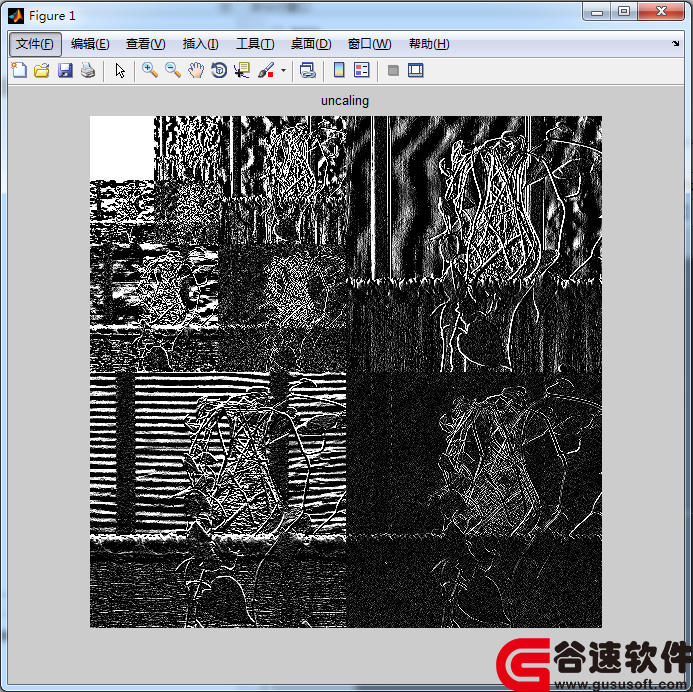693x692 pixels.
Task: Click the Show Plot Tools icon
Action: pyautogui.click(x=415, y=70)
